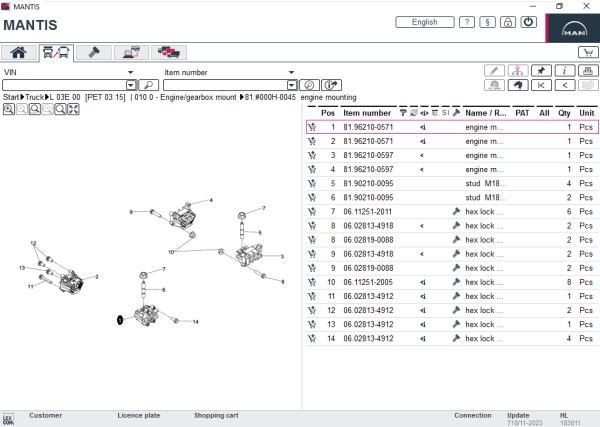Open the bolt parts search tab
Image resolution: width=600 pixels, height=427 pixels.
tap(94, 52)
